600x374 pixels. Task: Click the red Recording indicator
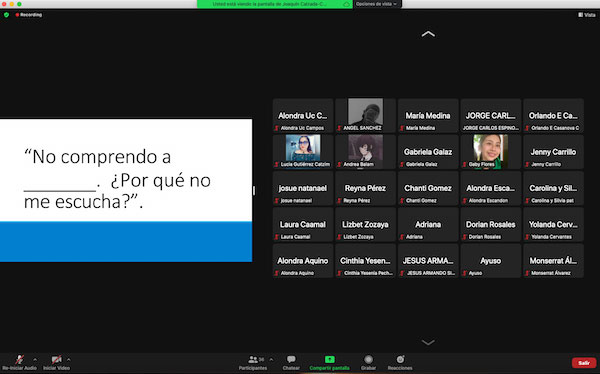tap(29, 15)
